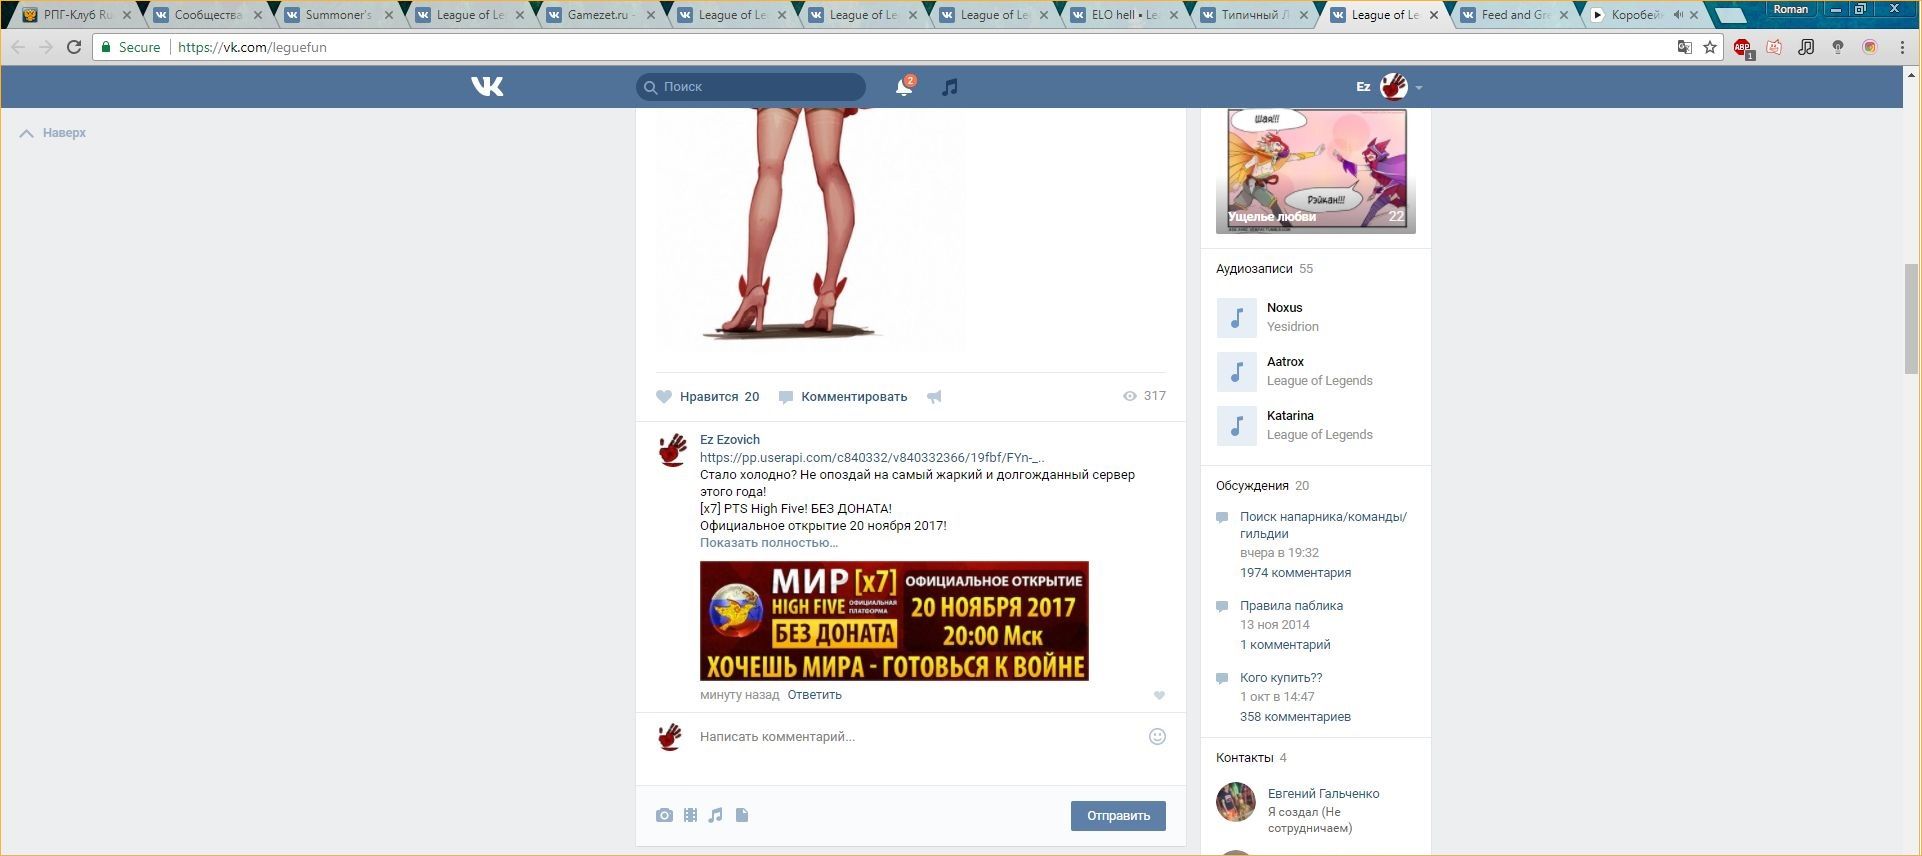Image resolution: width=1922 pixels, height=856 pixels.
Task: Close the Коробейн browser tab
Action: pos(1694,15)
